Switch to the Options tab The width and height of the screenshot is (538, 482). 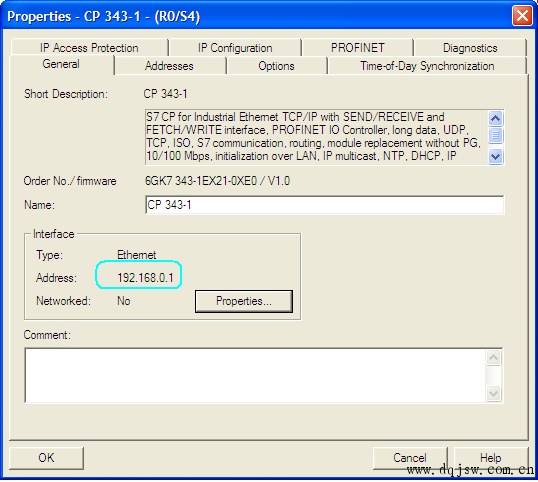point(276,66)
